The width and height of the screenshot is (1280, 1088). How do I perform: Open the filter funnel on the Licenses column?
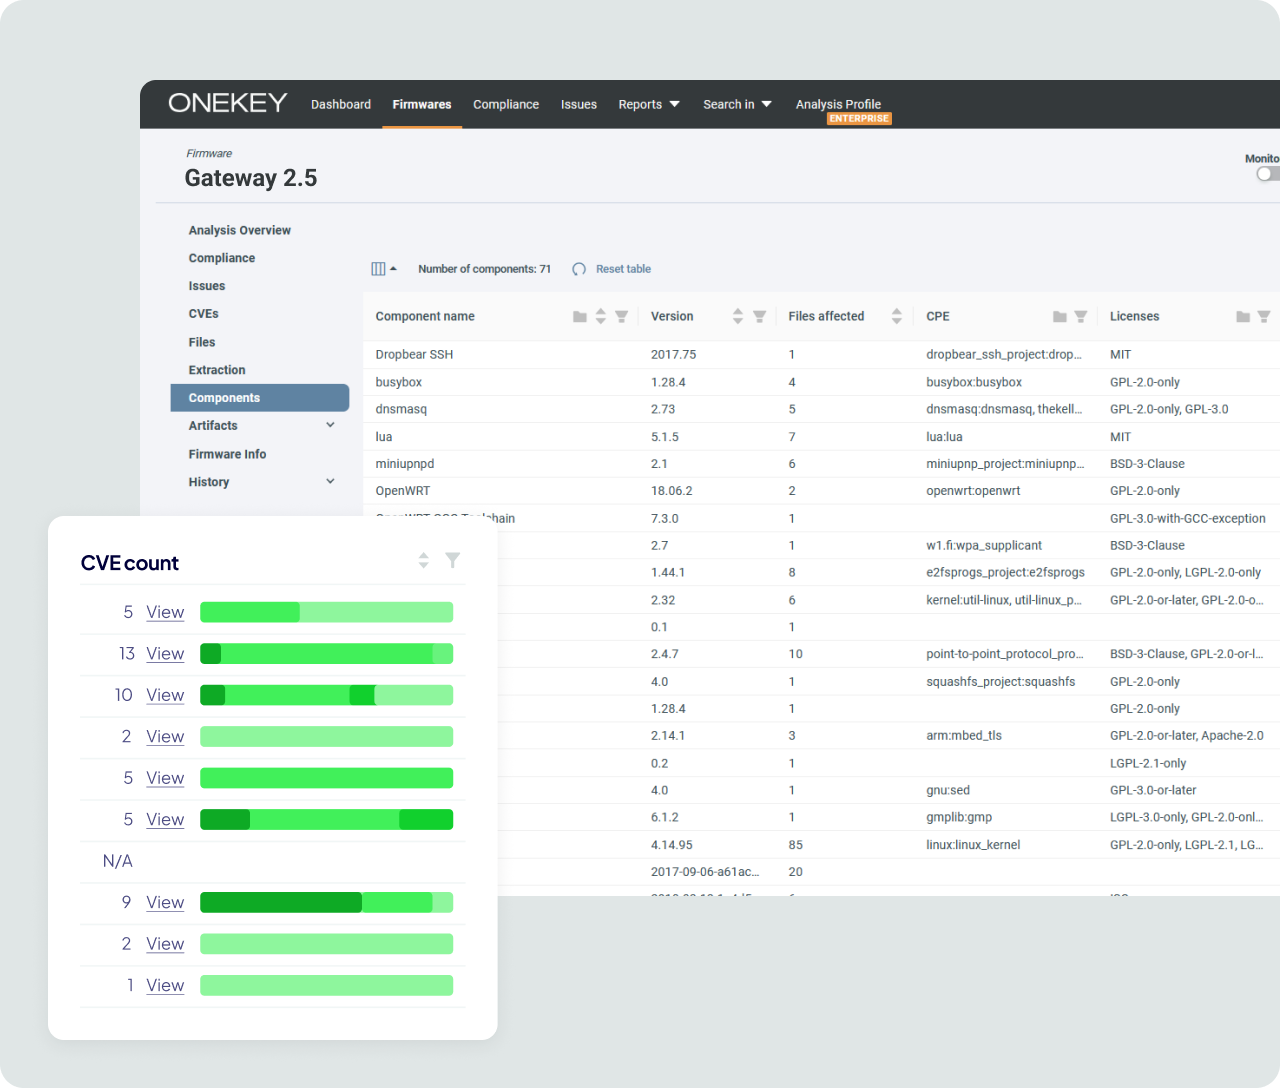[x=1263, y=316]
